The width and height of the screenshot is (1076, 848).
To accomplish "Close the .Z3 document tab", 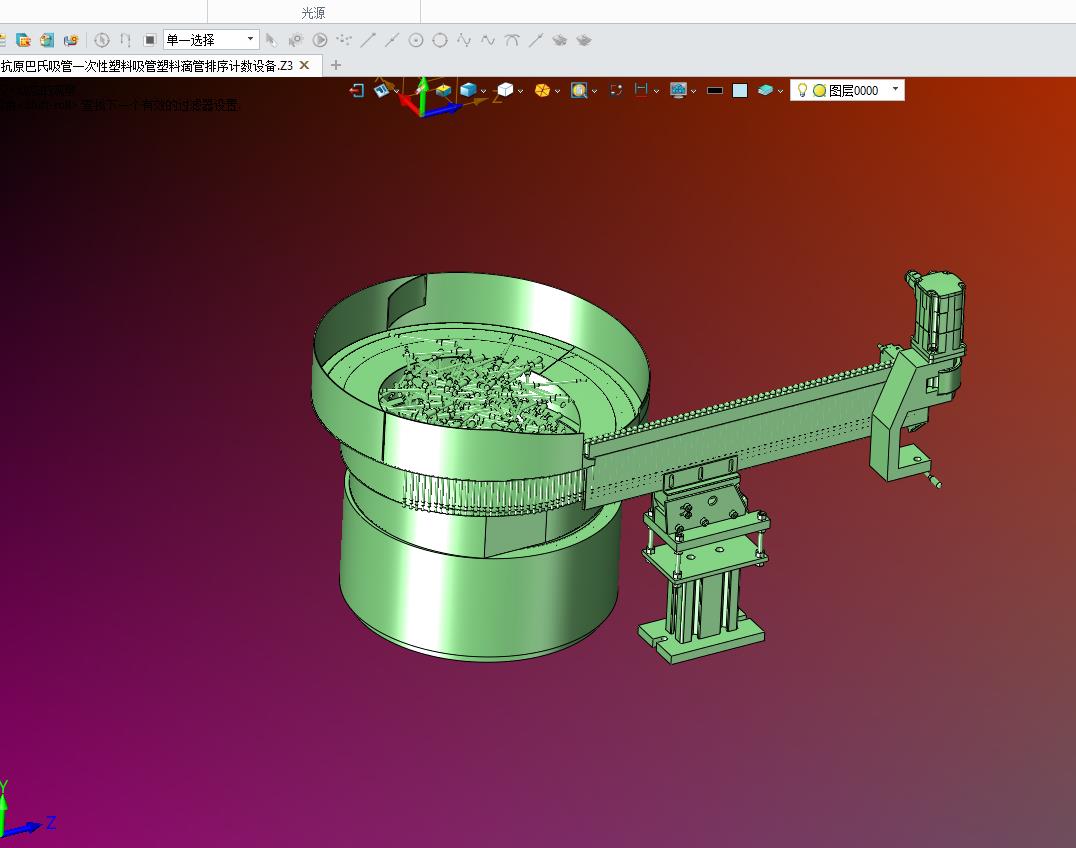I will coord(305,65).
